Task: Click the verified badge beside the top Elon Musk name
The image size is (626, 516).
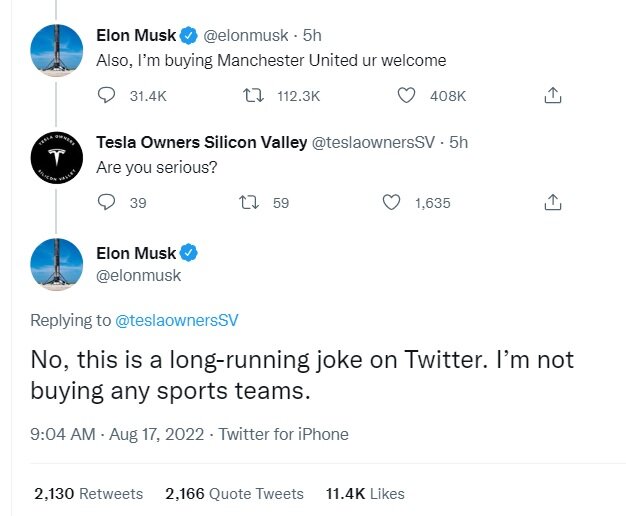Action: 188,35
